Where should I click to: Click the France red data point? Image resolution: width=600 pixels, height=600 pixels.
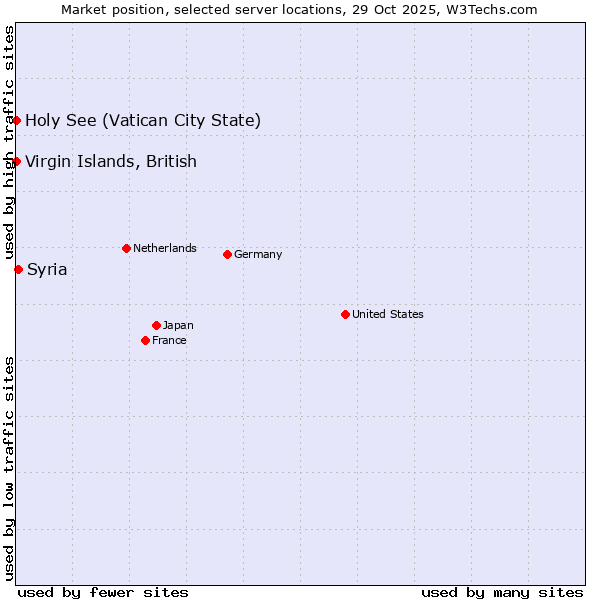click(x=146, y=340)
